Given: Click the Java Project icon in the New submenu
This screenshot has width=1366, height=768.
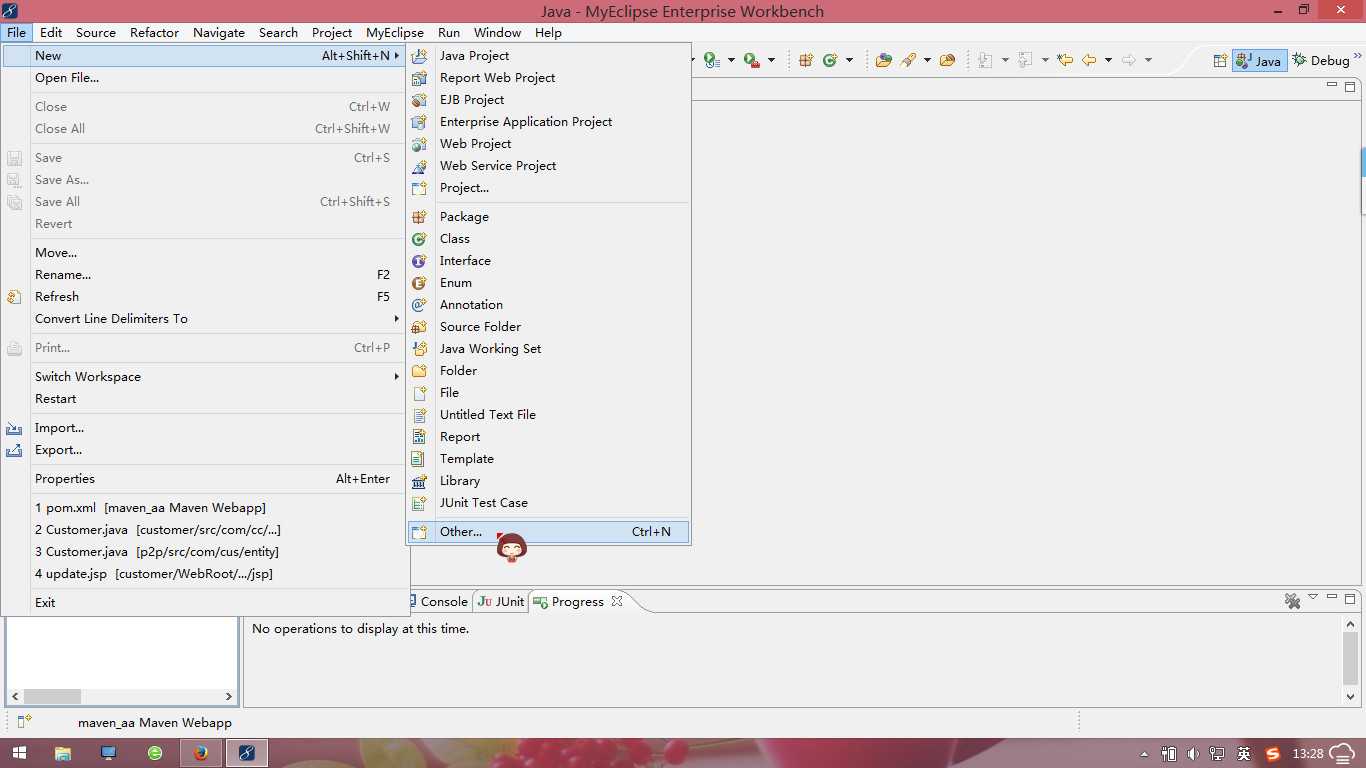Looking at the screenshot, I should [420, 56].
